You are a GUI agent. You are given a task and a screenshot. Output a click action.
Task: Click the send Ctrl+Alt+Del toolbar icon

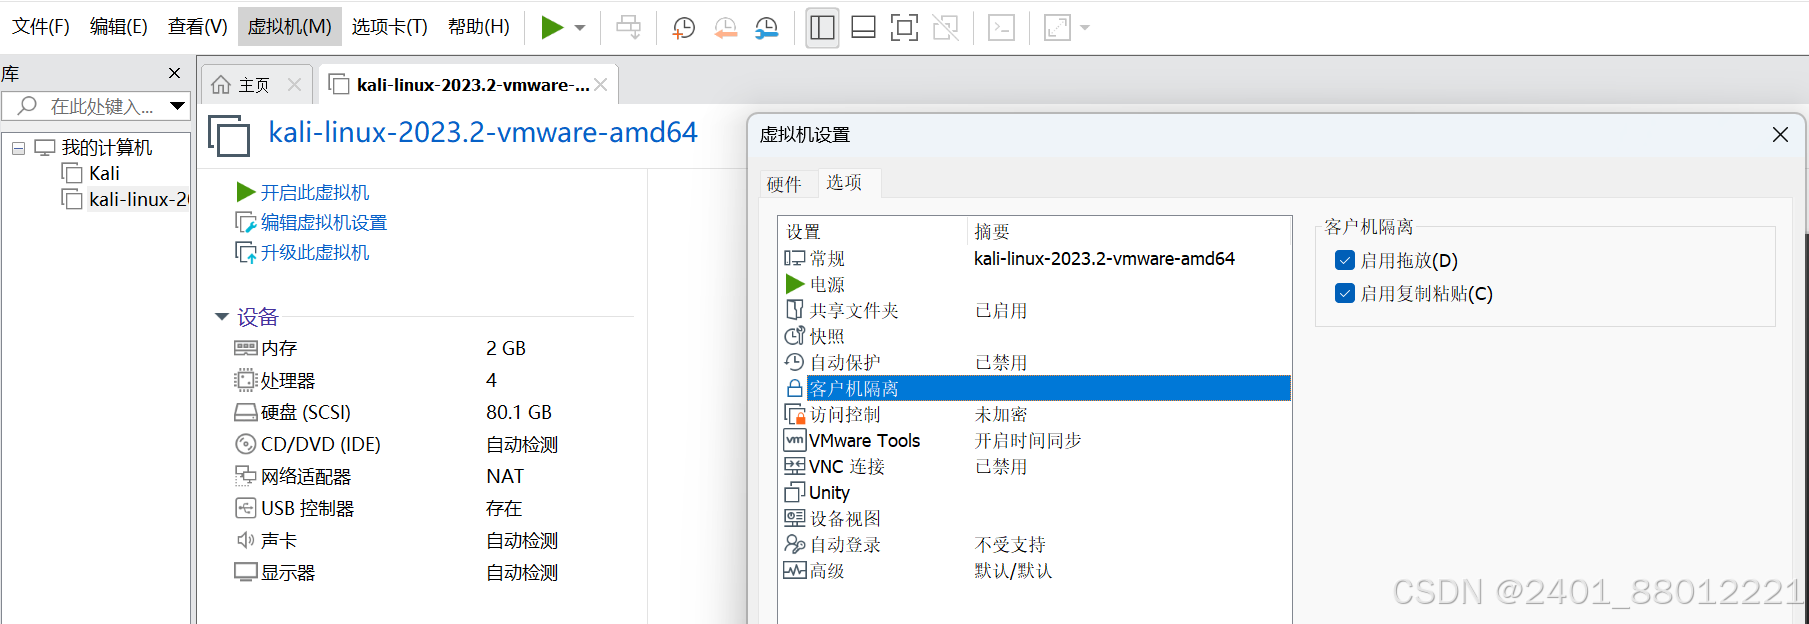coord(628,27)
